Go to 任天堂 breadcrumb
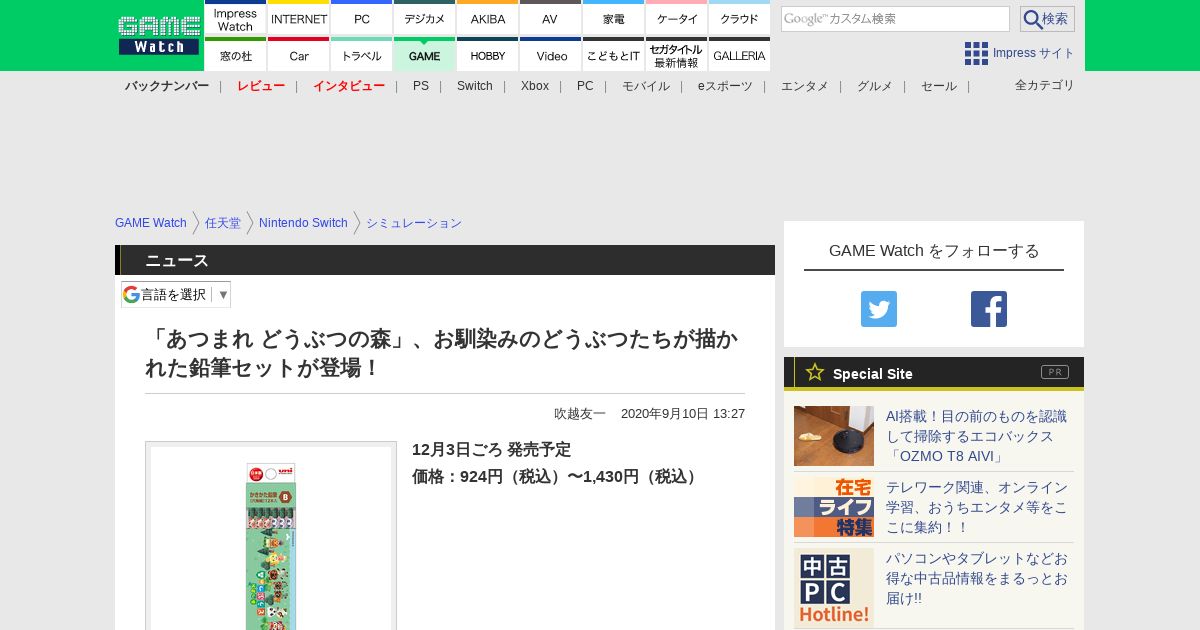The image size is (1200, 630). (223, 223)
